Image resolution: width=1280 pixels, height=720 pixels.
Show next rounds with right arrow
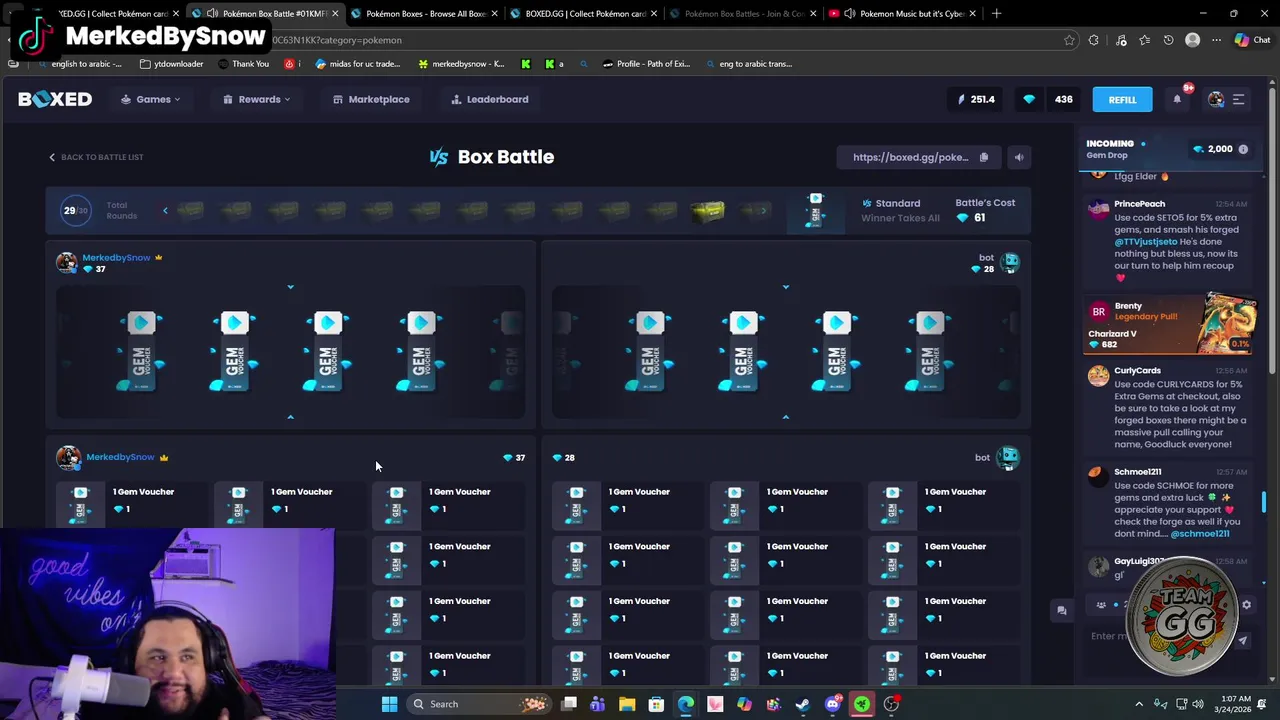click(x=764, y=210)
